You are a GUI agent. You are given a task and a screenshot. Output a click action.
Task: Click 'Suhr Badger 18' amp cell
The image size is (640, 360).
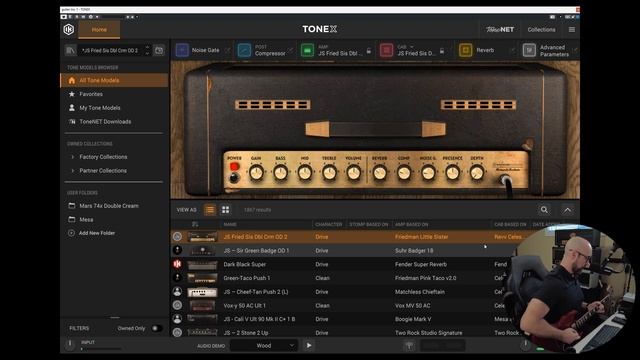coord(414,251)
